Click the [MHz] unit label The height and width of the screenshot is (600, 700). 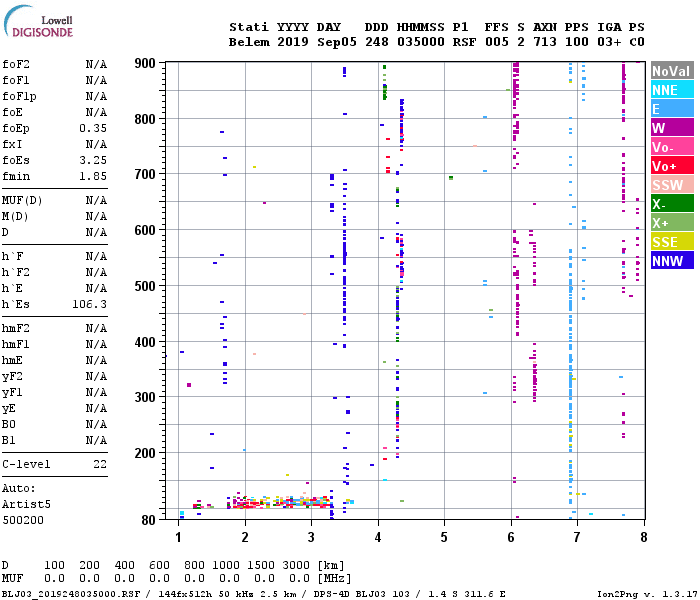334,579
